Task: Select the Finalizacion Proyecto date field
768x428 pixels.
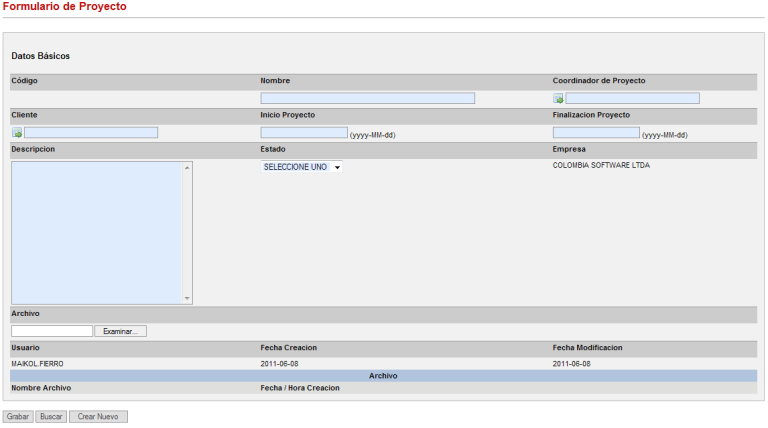Action: click(x=596, y=132)
